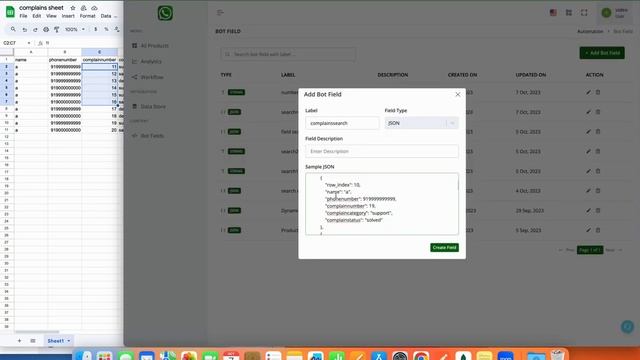The image size is (640, 360).
Task: Star the complains sheet document
Action: pos(73,8)
